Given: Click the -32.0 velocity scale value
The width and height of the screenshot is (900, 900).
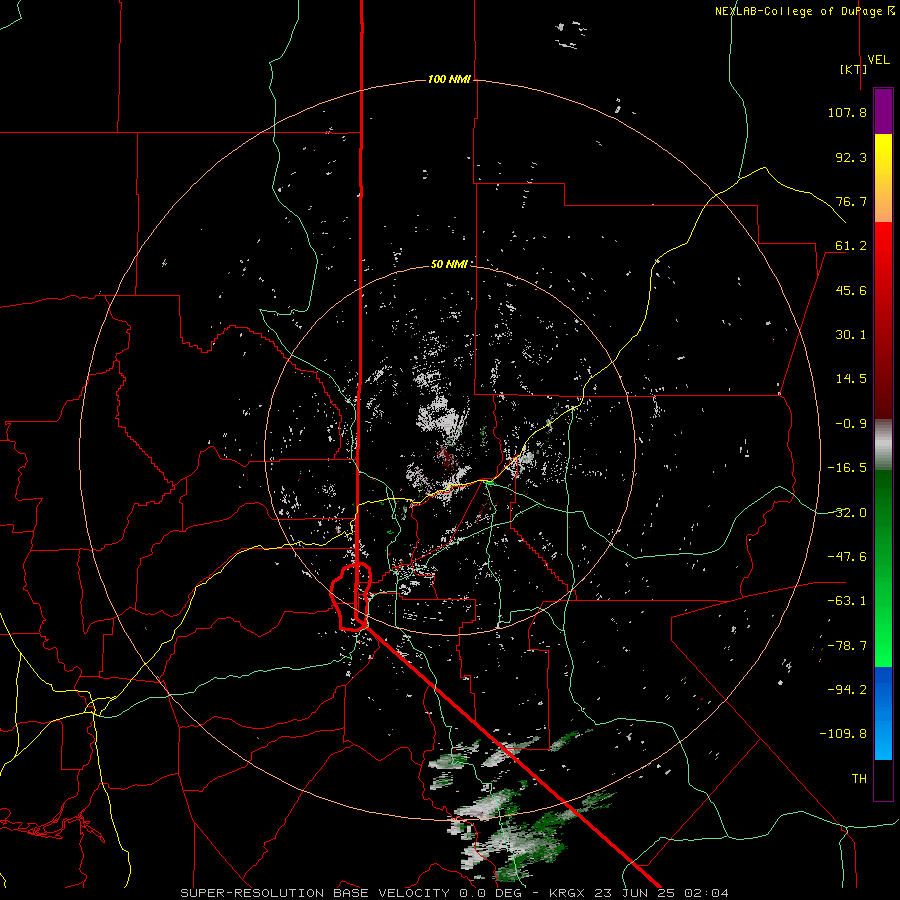Looking at the screenshot, I should pos(847,513).
